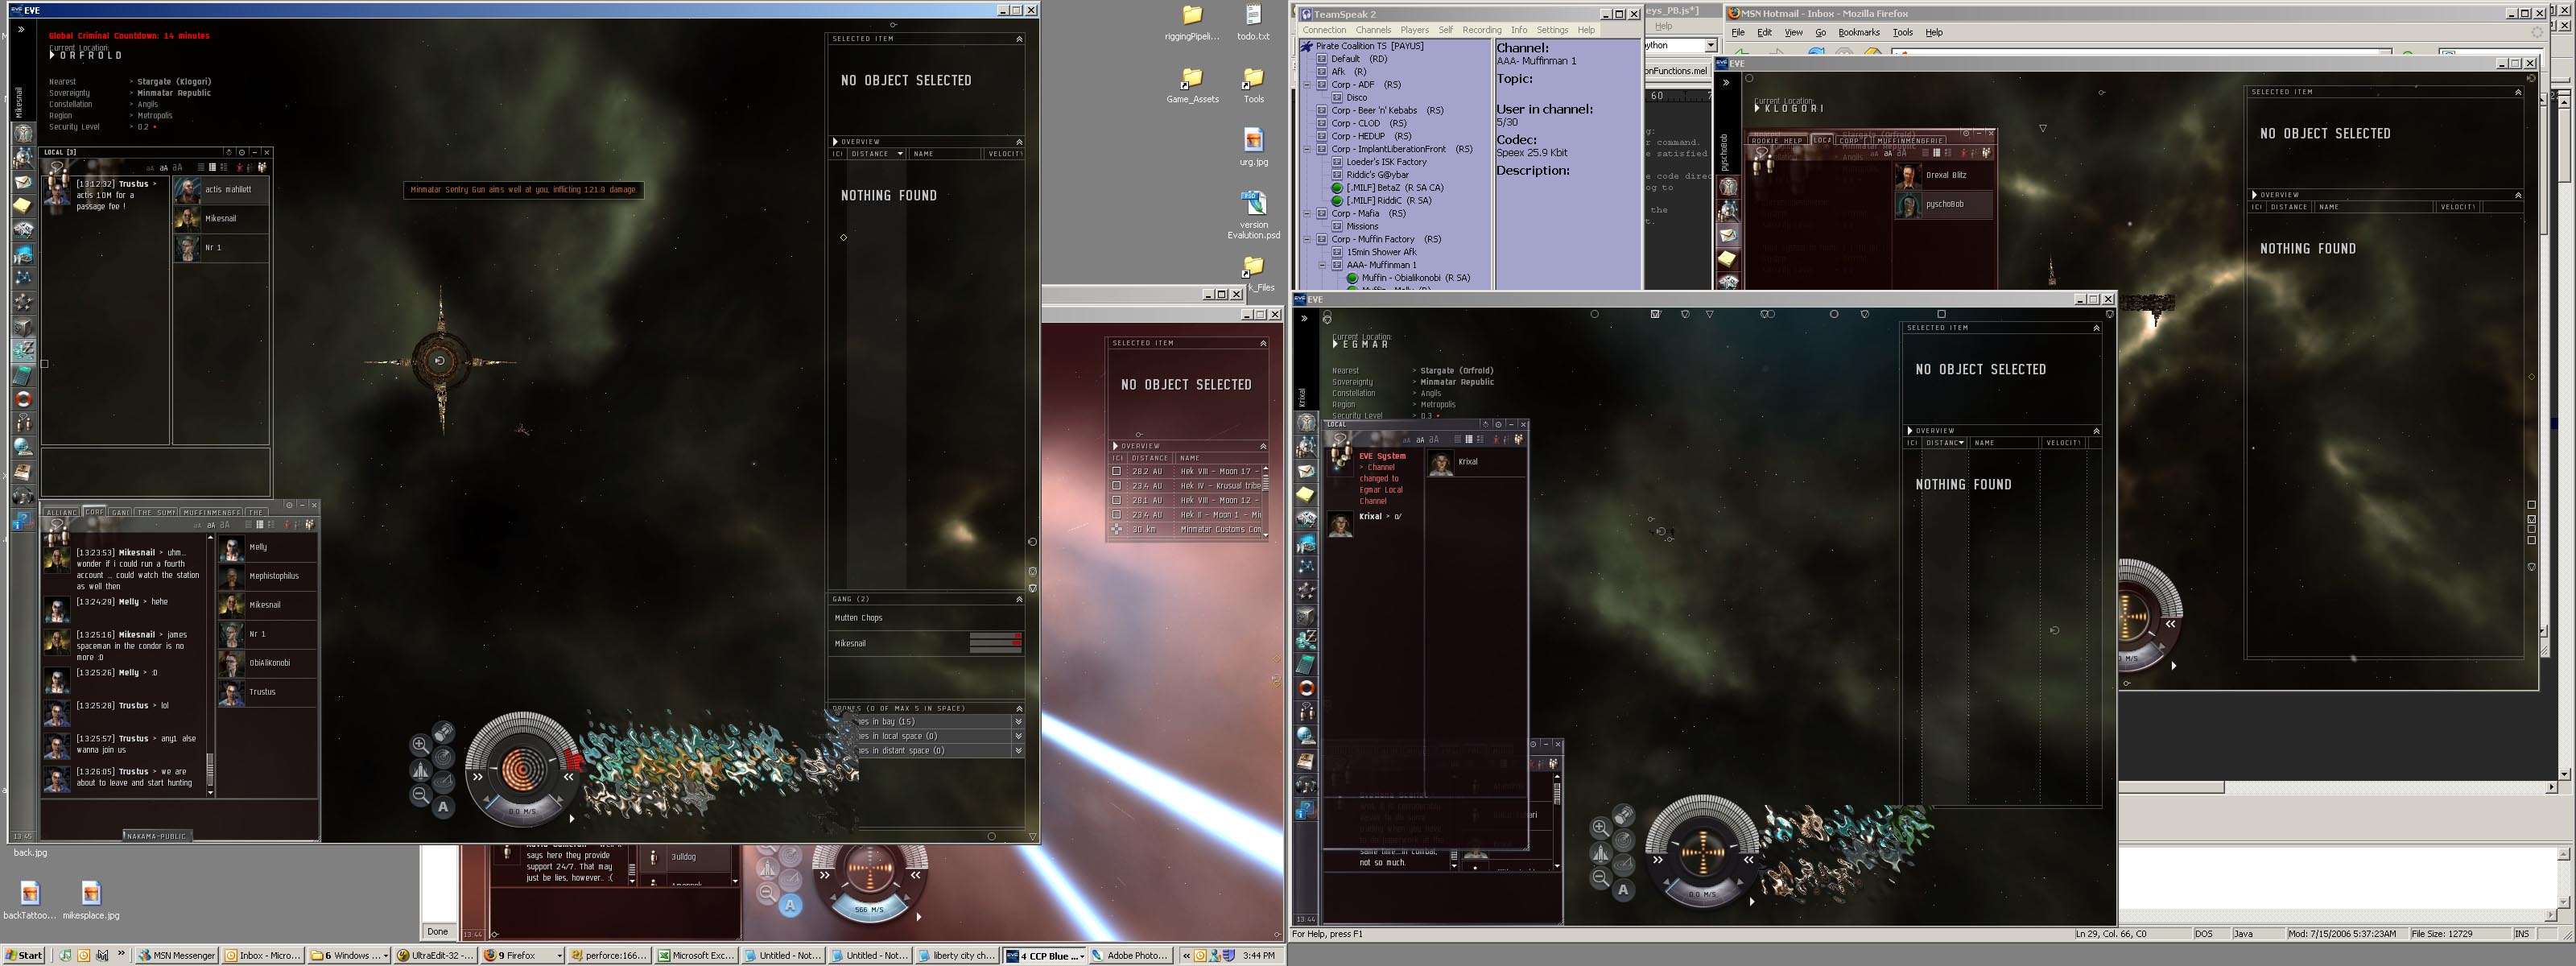Open the notepad sticky-note icon in Mikesnail's sidebar
The image size is (2576, 966).
click(x=22, y=206)
